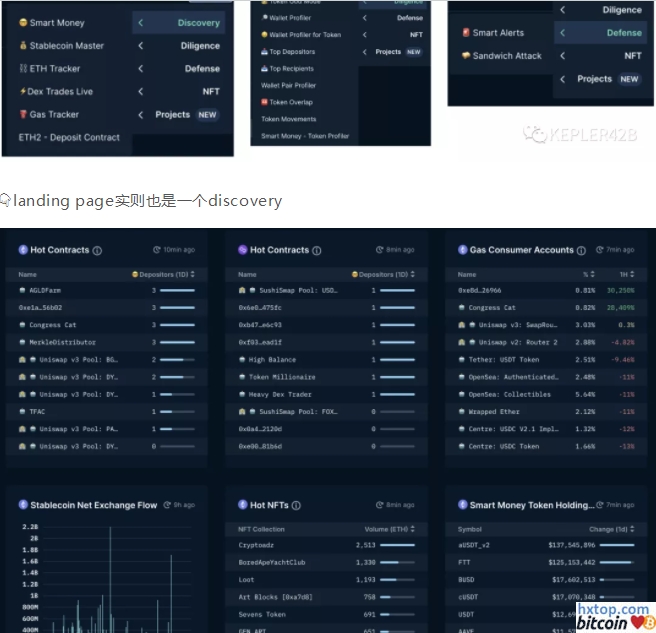This screenshot has width=656, height=633.
Task: Open info icon beside Gas Consumer Accounts
Action: pos(582,251)
